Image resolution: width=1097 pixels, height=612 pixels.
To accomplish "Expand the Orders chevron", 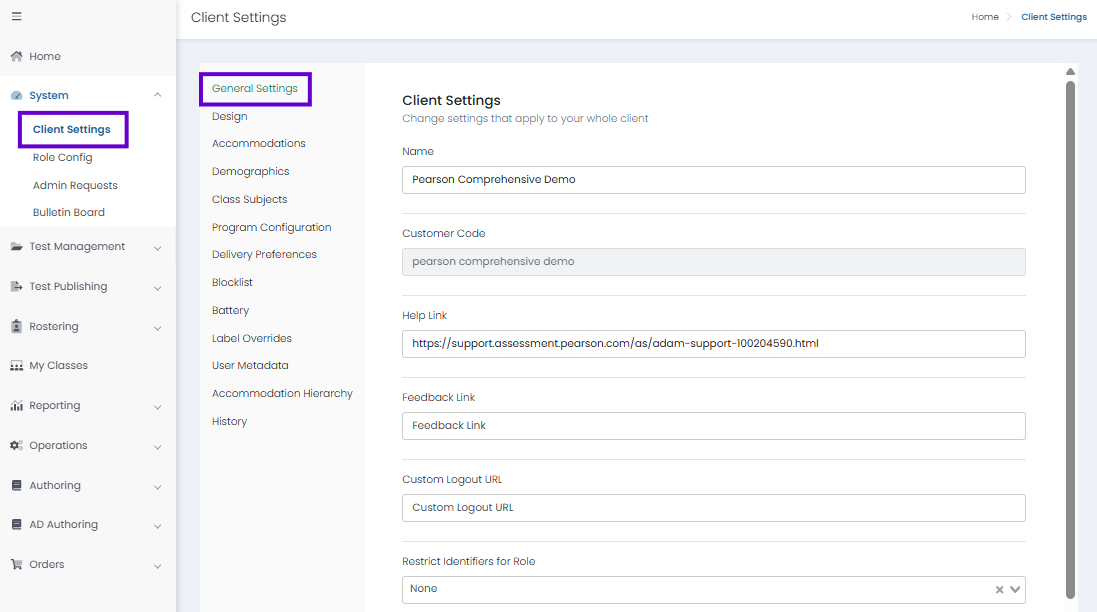I will click(157, 566).
